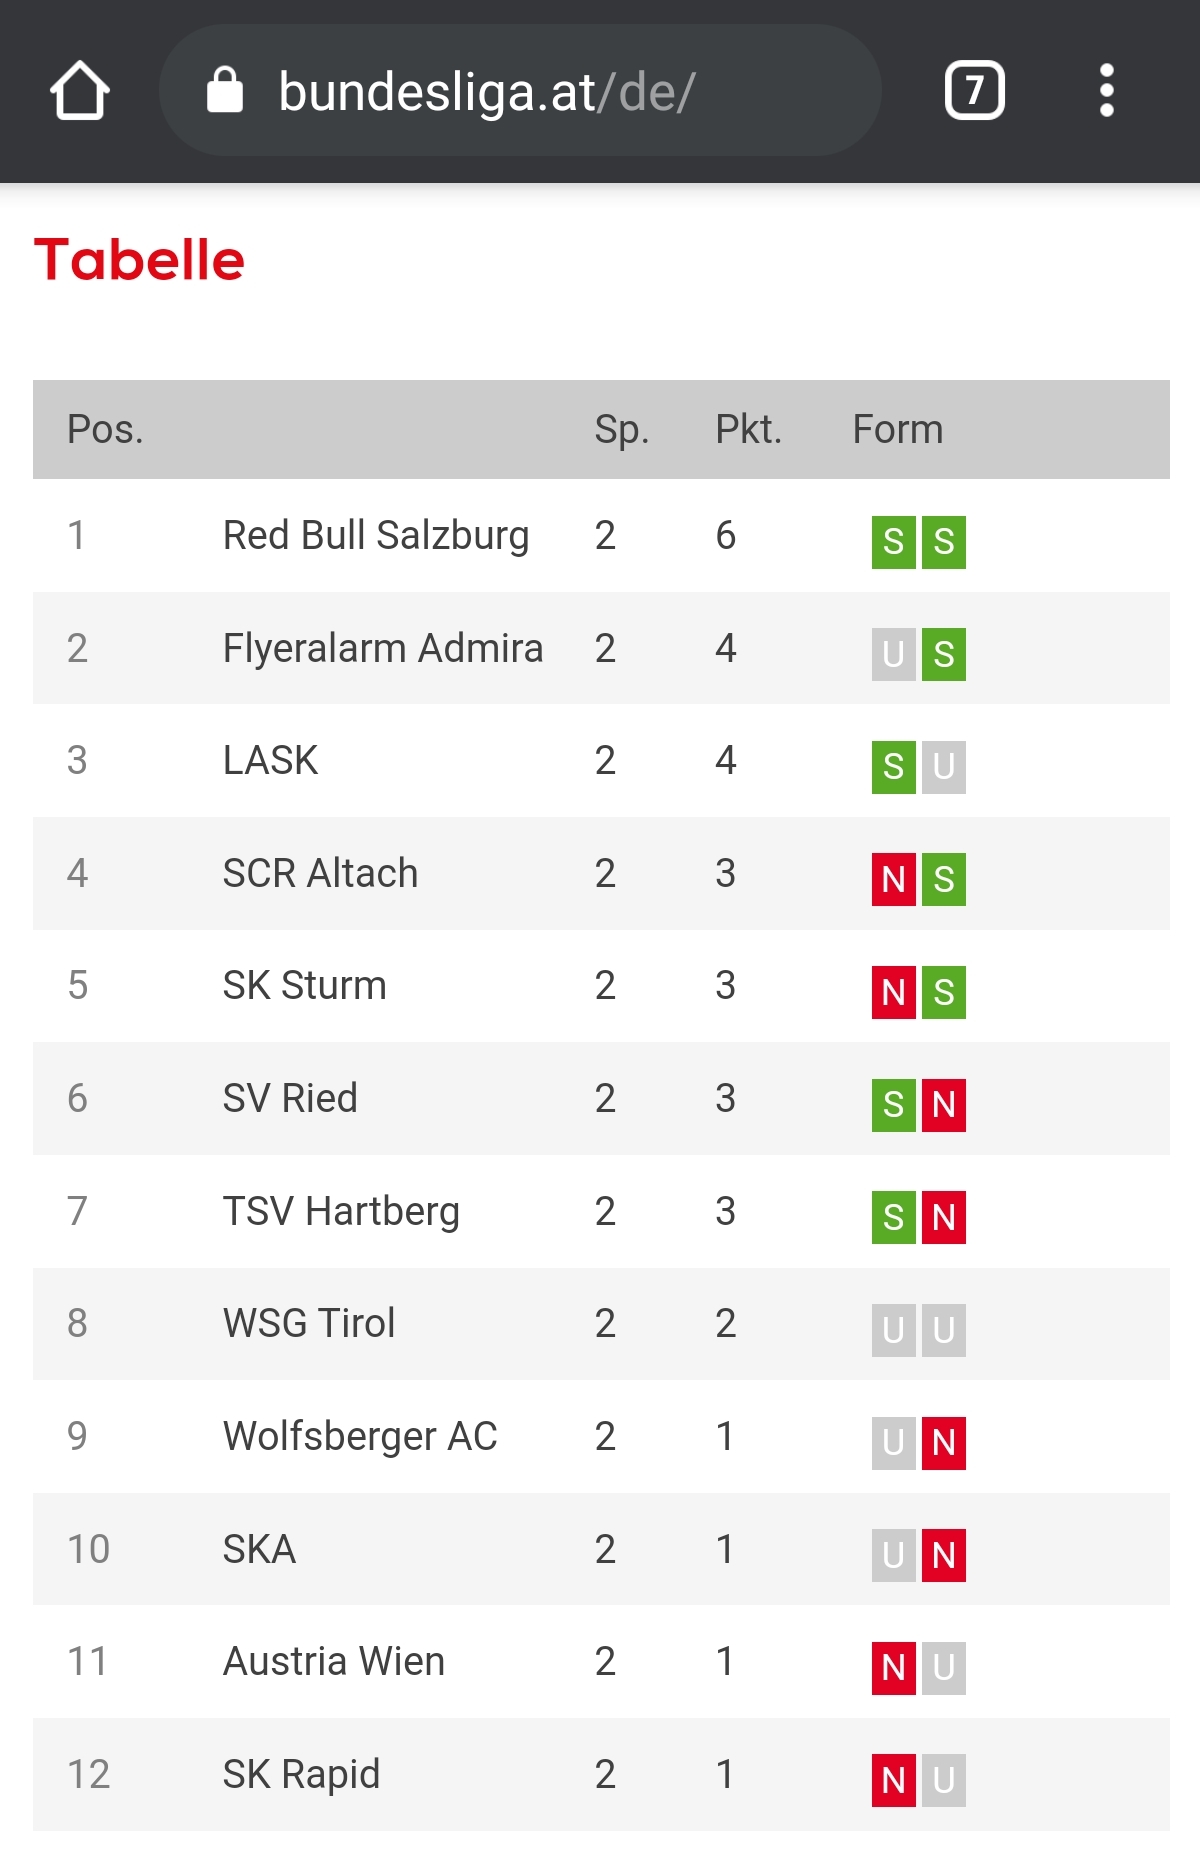This screenshot has width=1200, height=1859.
Task: Click the red N form badge for SCR Altach
Action: pos(894,879)
